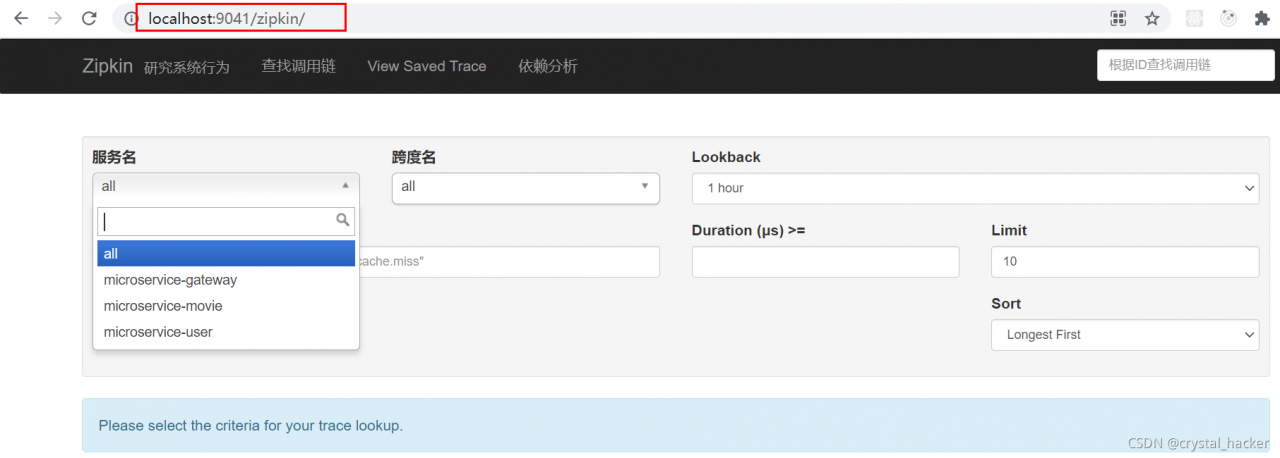This screenshot has height=458, width=1280.
Task: Choose microservice-user from service list
Action: click(x=226, y=332)
